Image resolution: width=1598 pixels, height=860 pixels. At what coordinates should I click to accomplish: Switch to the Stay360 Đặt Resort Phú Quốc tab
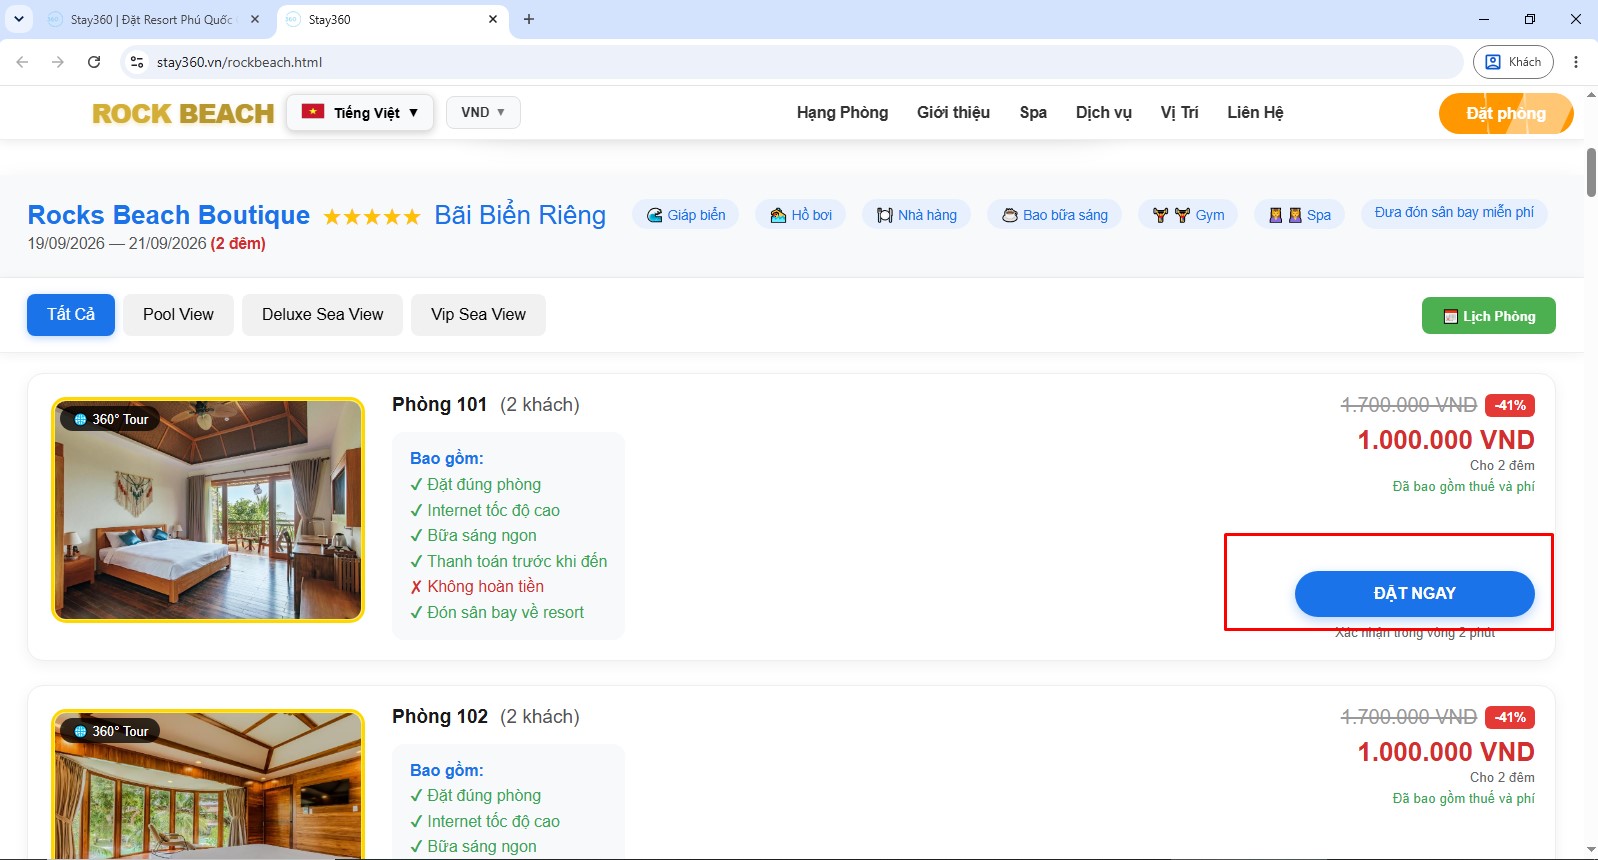point(152,19)
